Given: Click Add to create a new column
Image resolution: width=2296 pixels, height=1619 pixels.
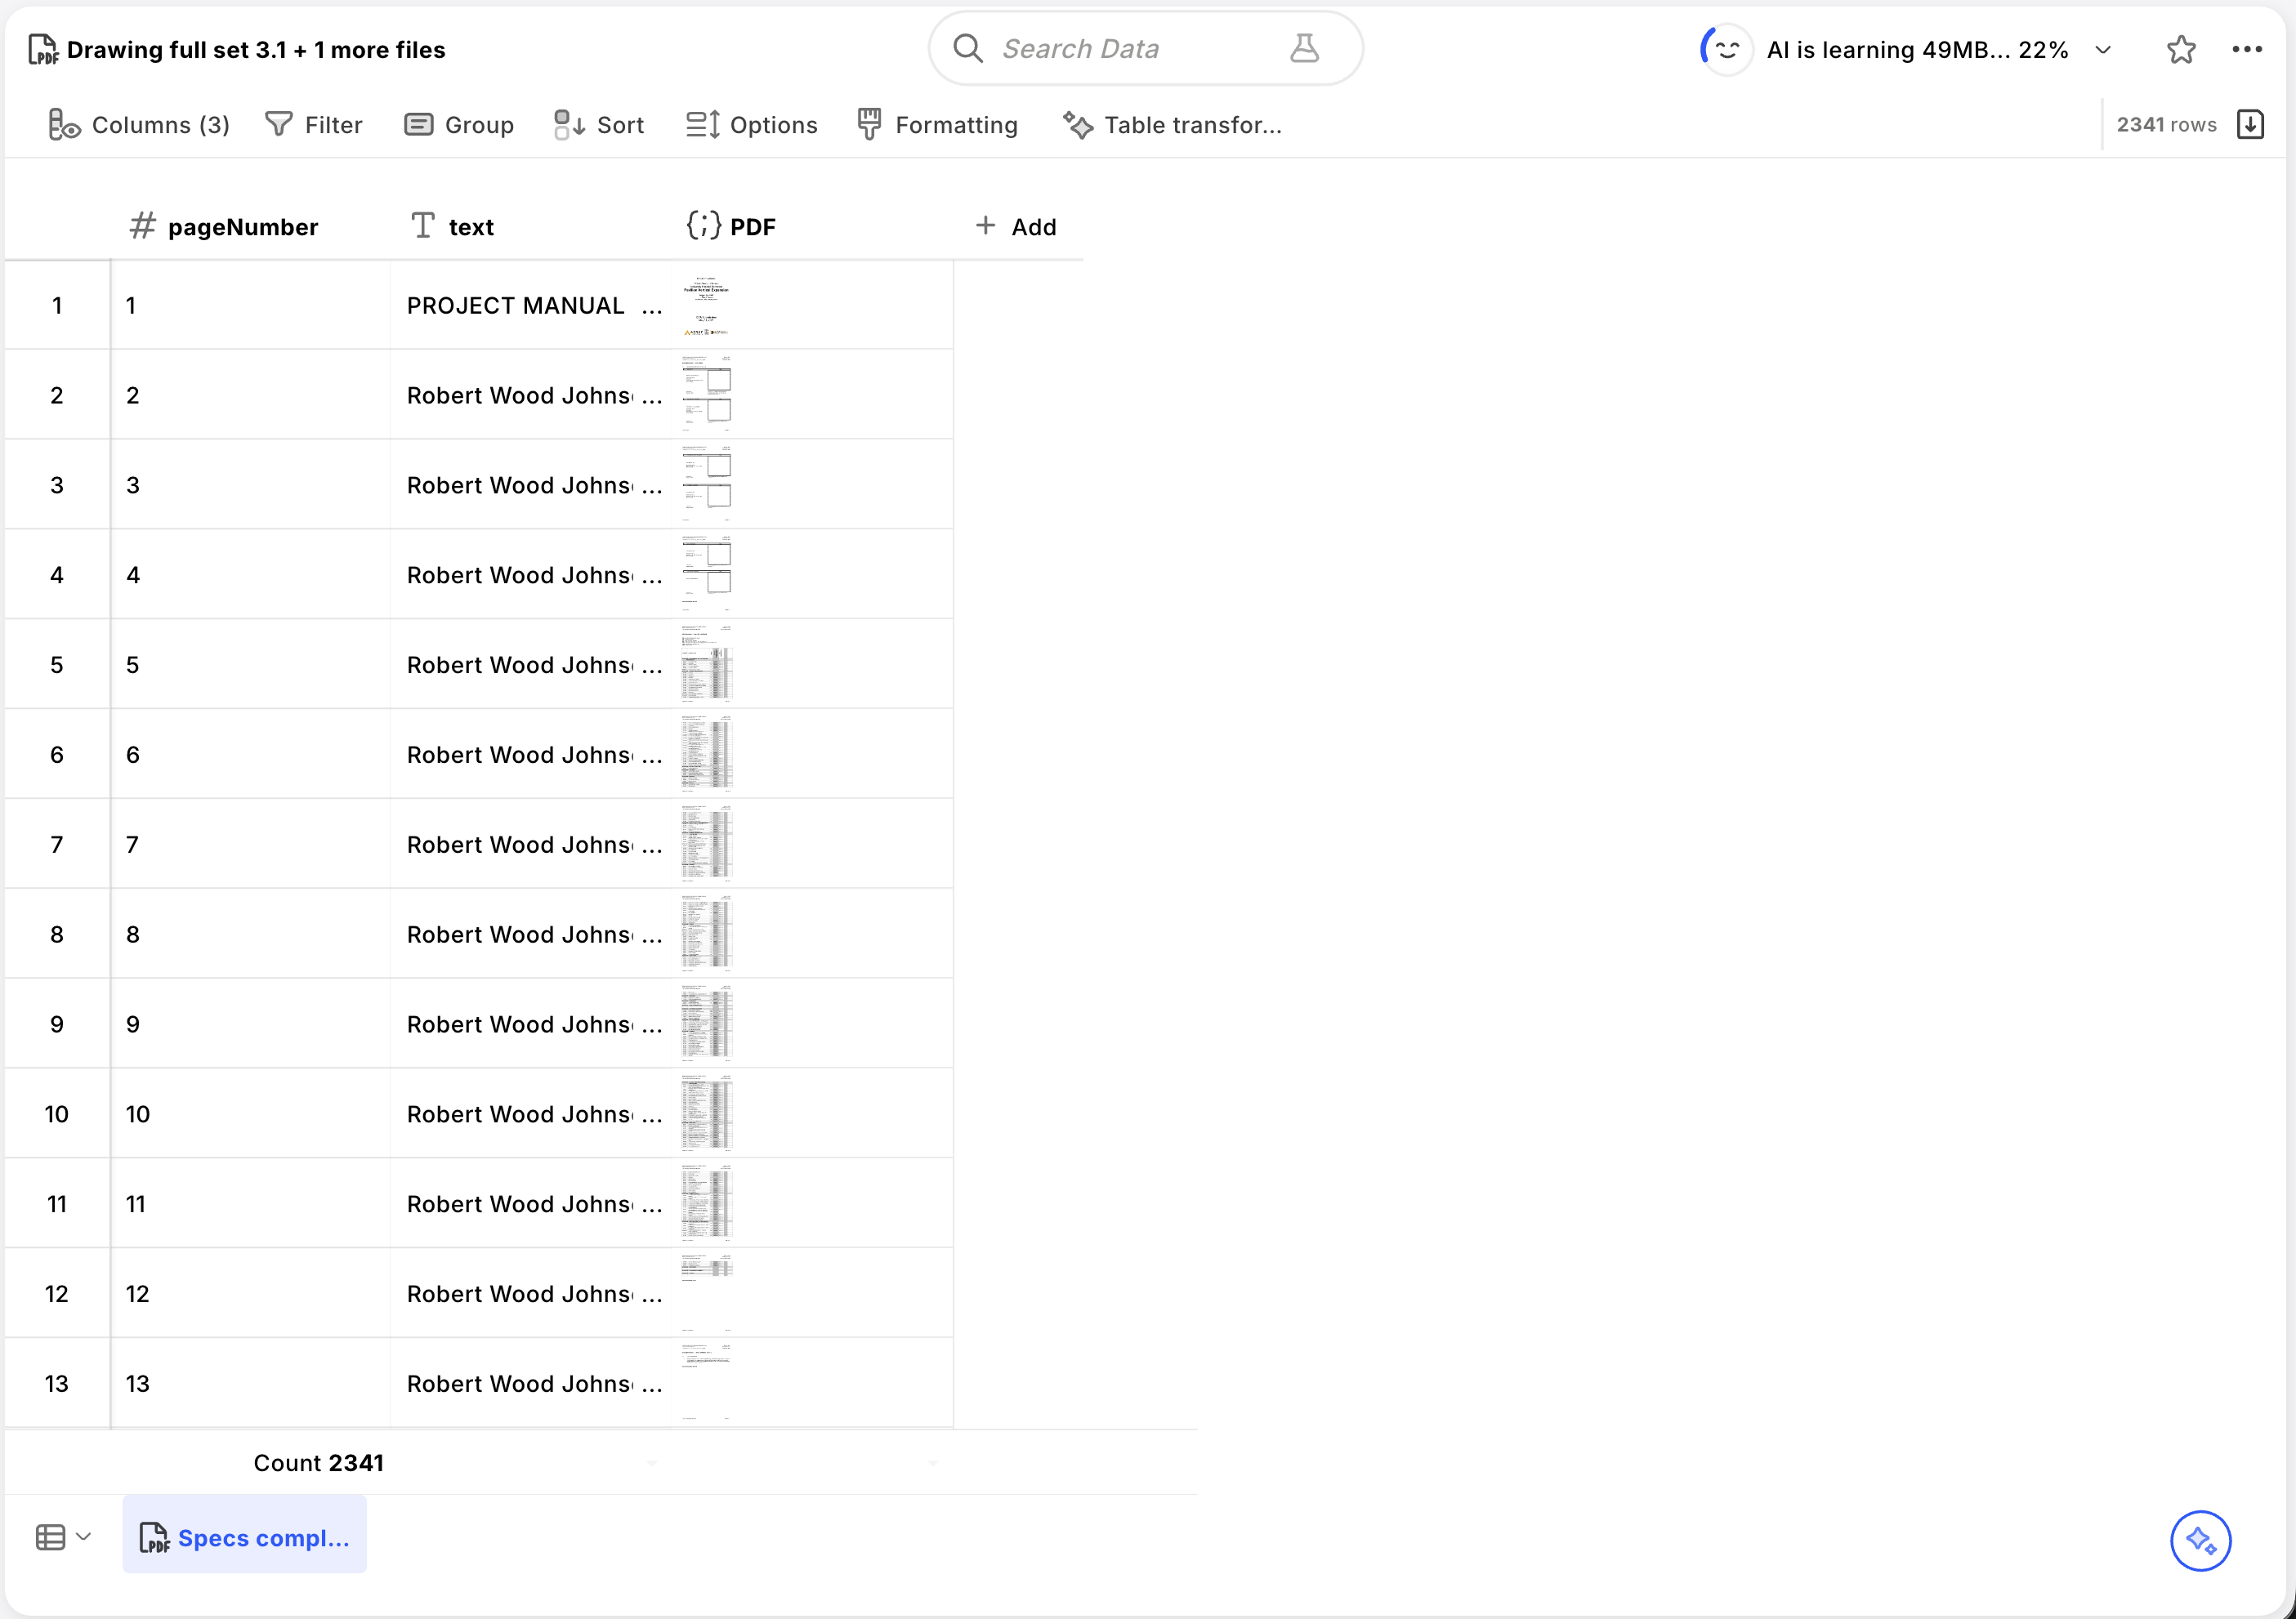Looking at the screenshot, I should 1017,226.
